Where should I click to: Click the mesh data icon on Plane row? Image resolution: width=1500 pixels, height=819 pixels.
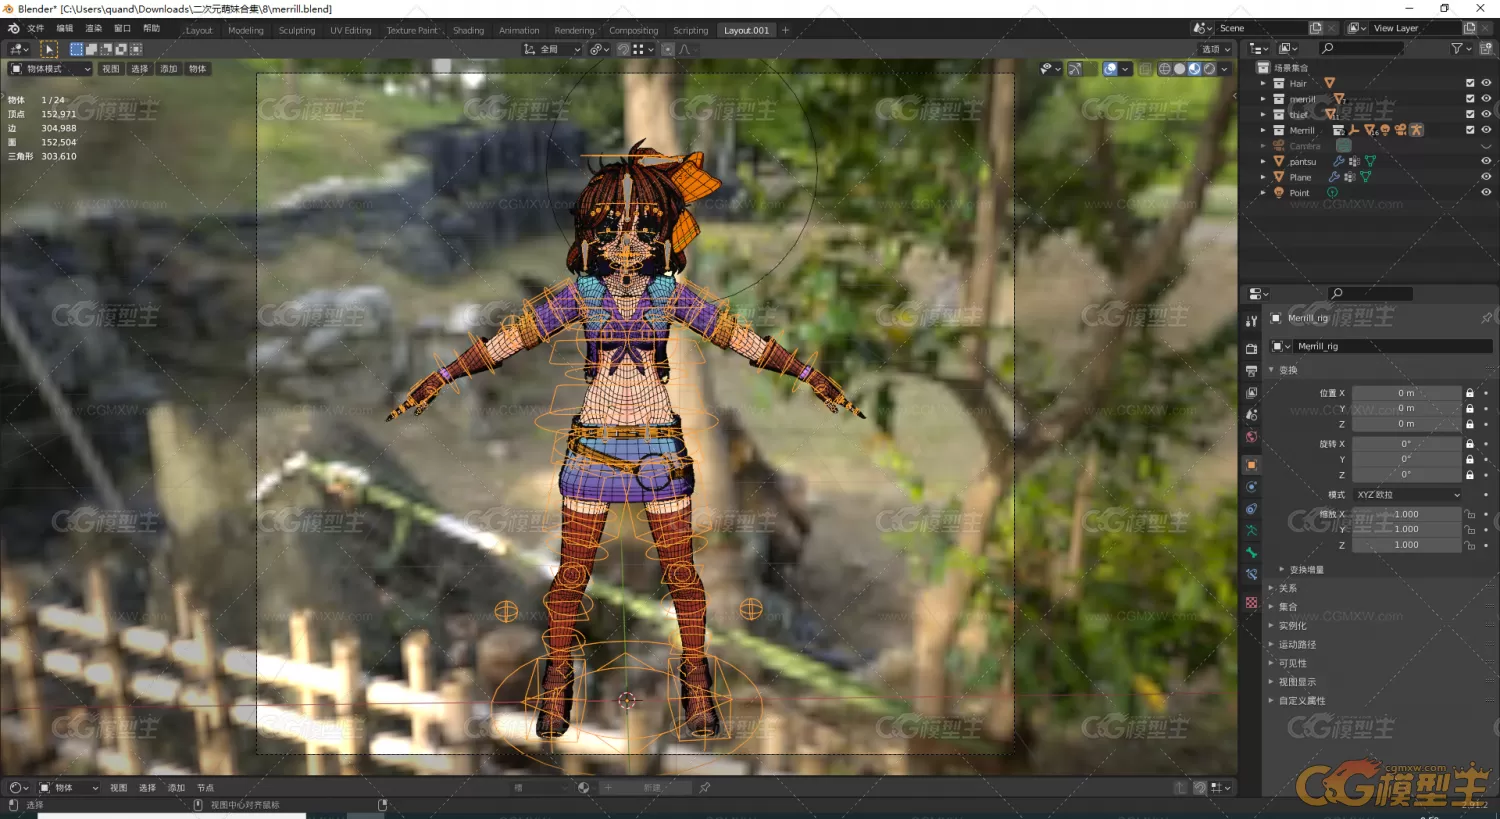click(x=1365, y=177)
